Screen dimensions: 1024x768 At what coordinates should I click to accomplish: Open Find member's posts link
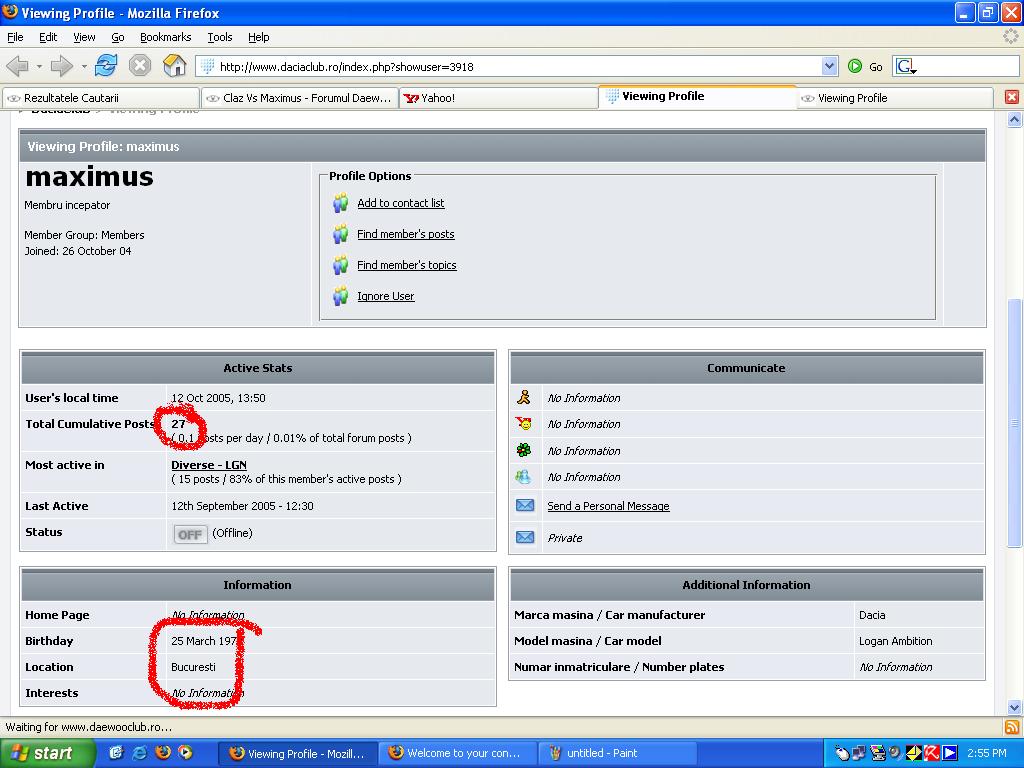(x=405, y=234)
